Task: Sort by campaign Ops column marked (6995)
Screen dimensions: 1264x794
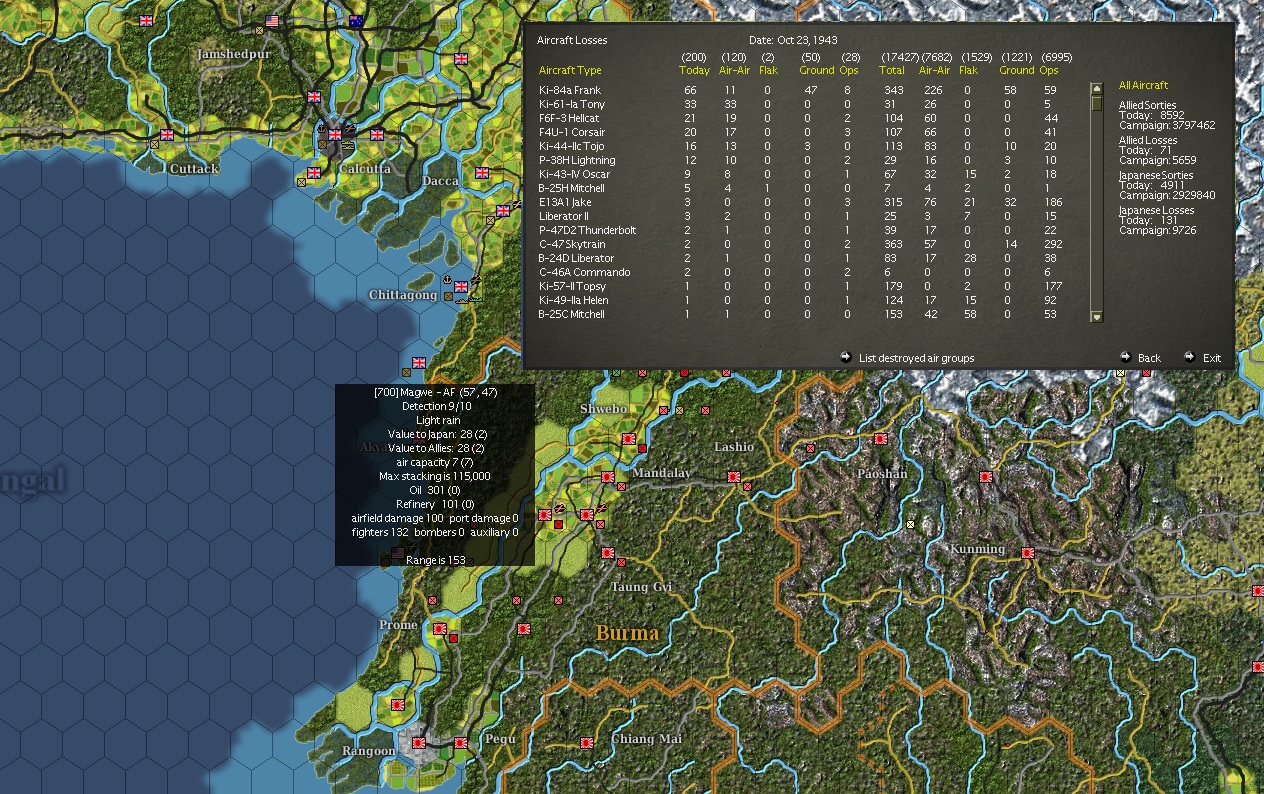Action: coord(1049,71)
